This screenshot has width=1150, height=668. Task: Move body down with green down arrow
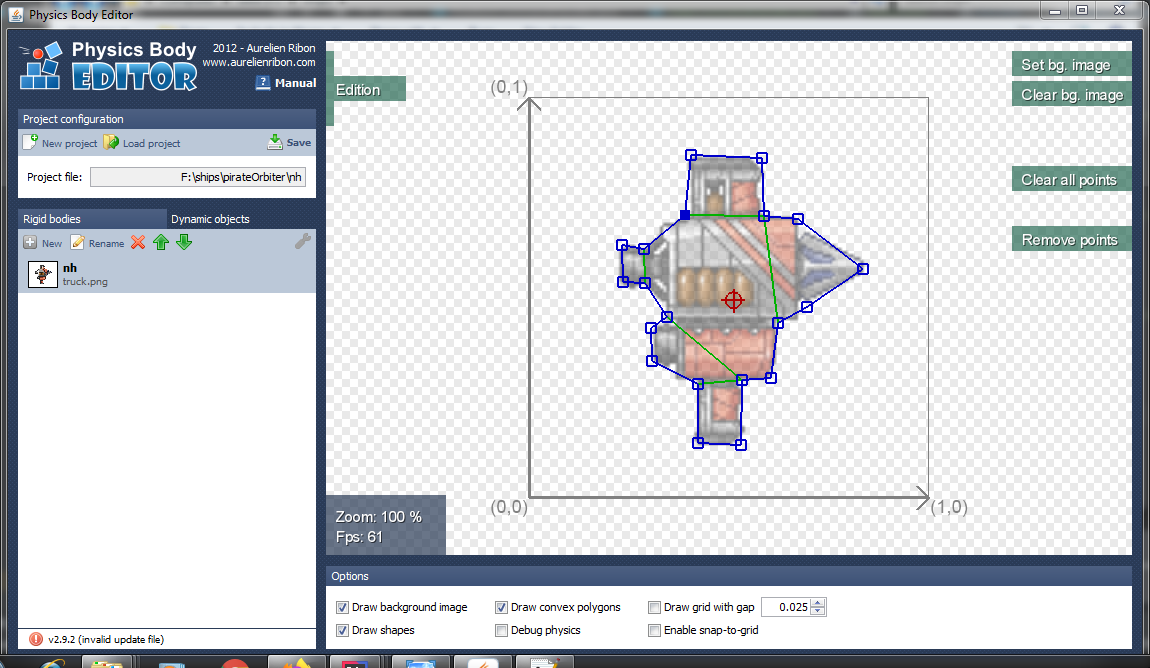(x=184, y=242)
